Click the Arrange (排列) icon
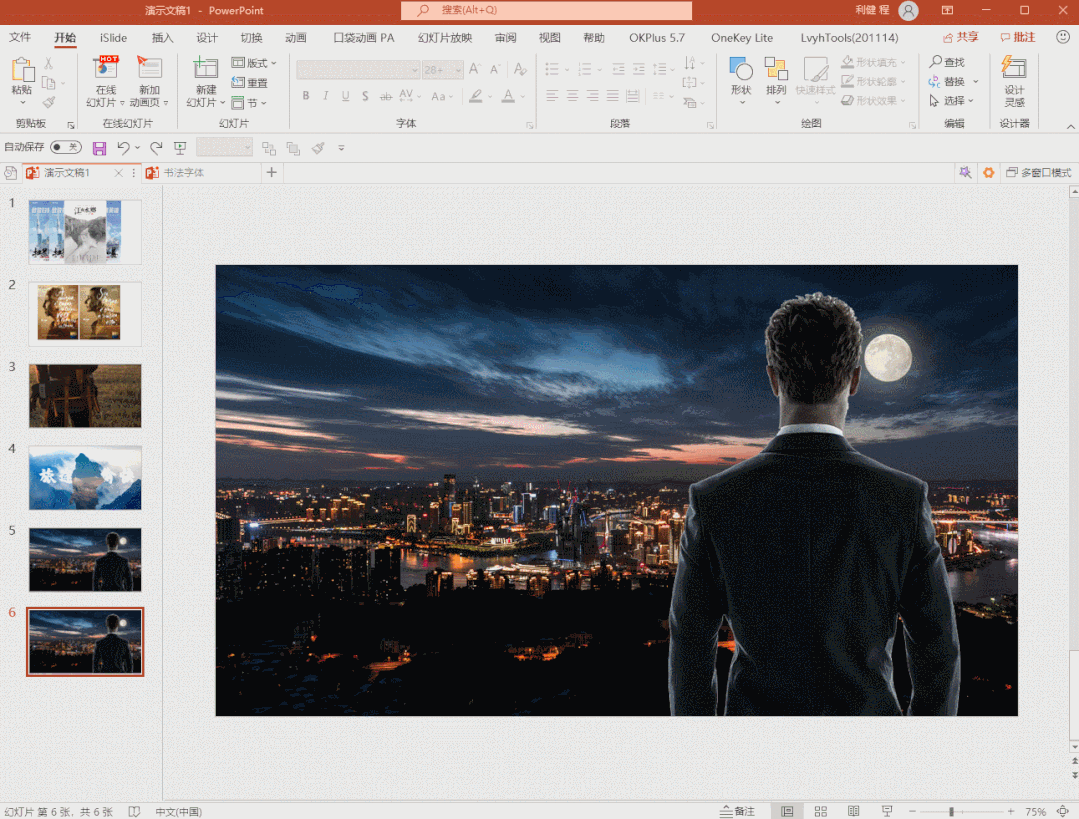Viewport: 1079px width, 819px height. (x=776, y=72)
